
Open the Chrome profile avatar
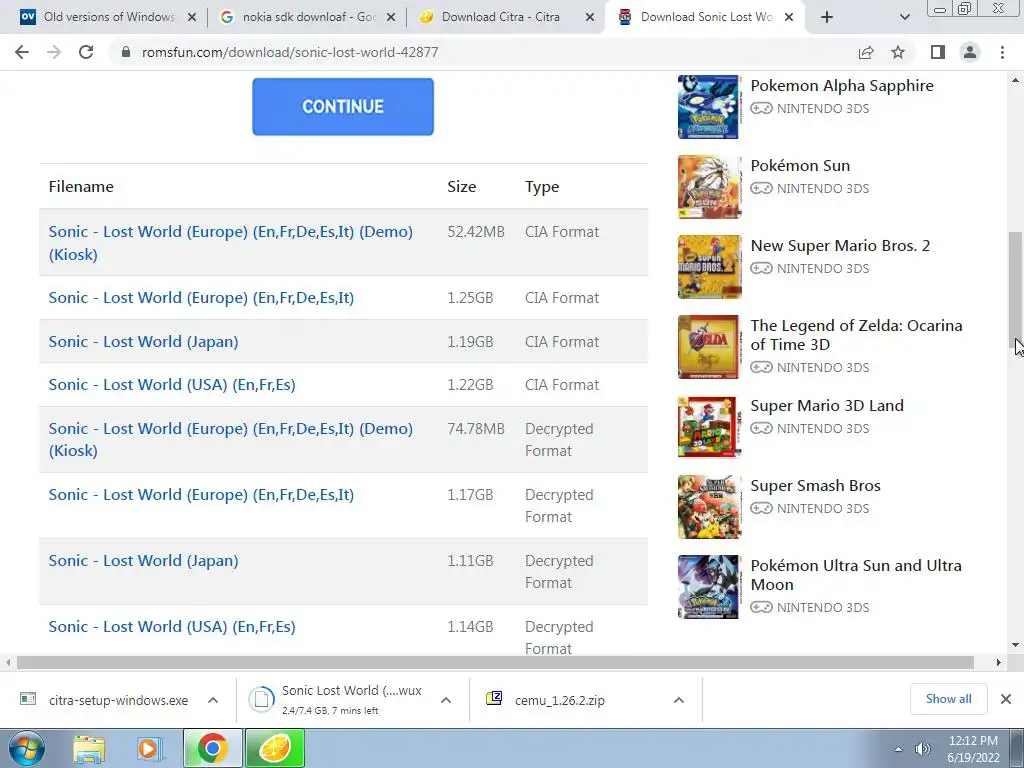pos(970,52)
